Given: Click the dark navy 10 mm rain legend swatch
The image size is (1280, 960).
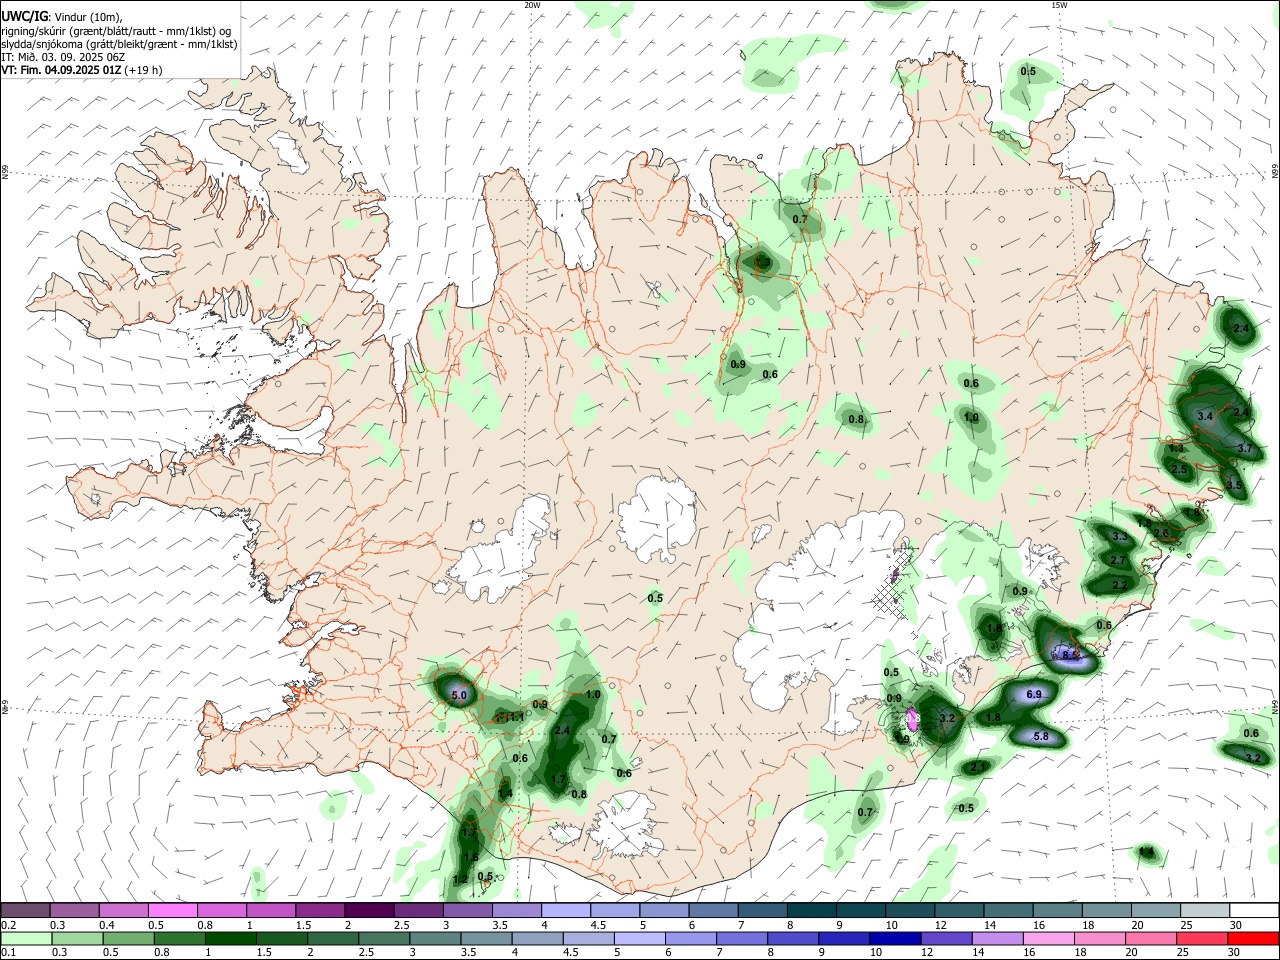Looking at the screenshot, I should click(894, 938).
